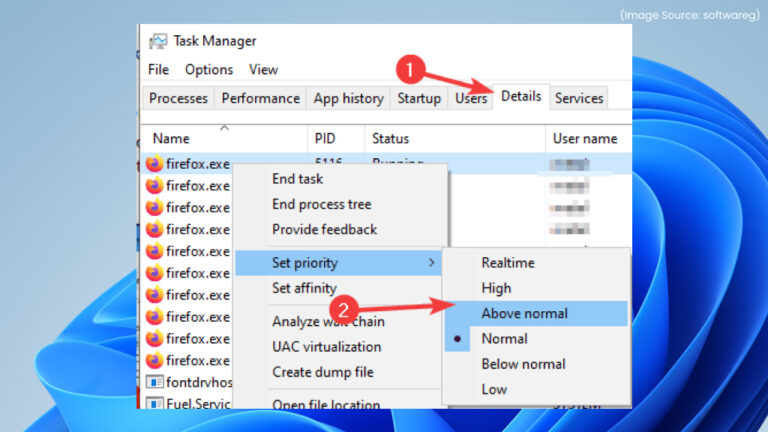768x432 pixels.
Task: Go to the Startup tab
Action: (419, 98)
